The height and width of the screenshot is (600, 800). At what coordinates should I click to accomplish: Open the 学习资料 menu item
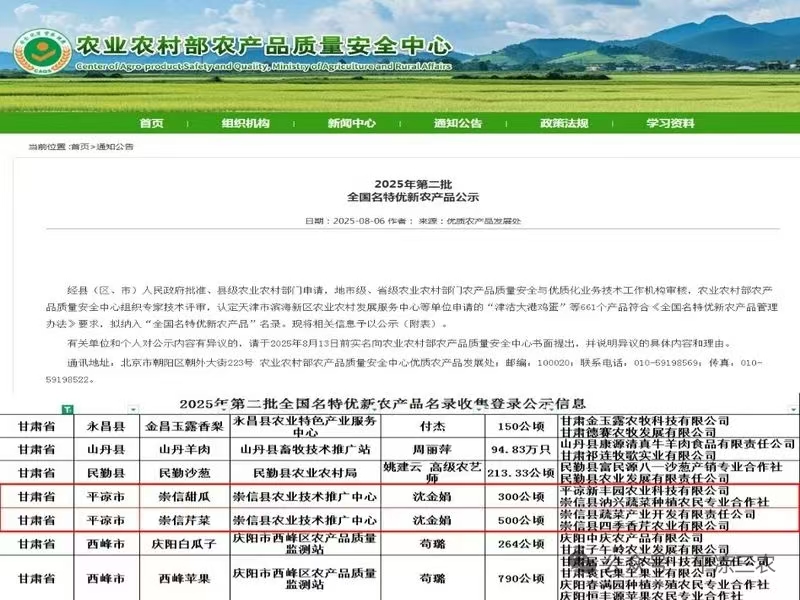tap(670, 123)
